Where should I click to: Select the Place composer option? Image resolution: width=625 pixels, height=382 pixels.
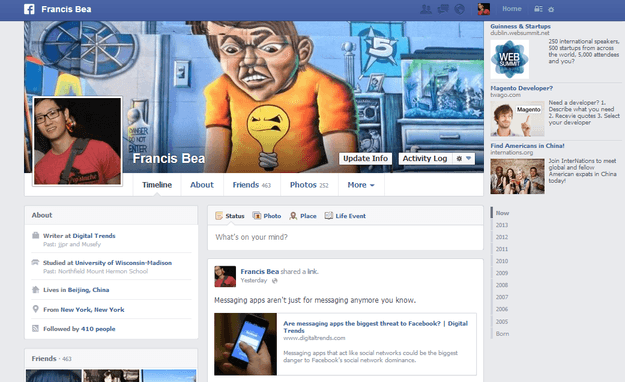pos(303,216)
